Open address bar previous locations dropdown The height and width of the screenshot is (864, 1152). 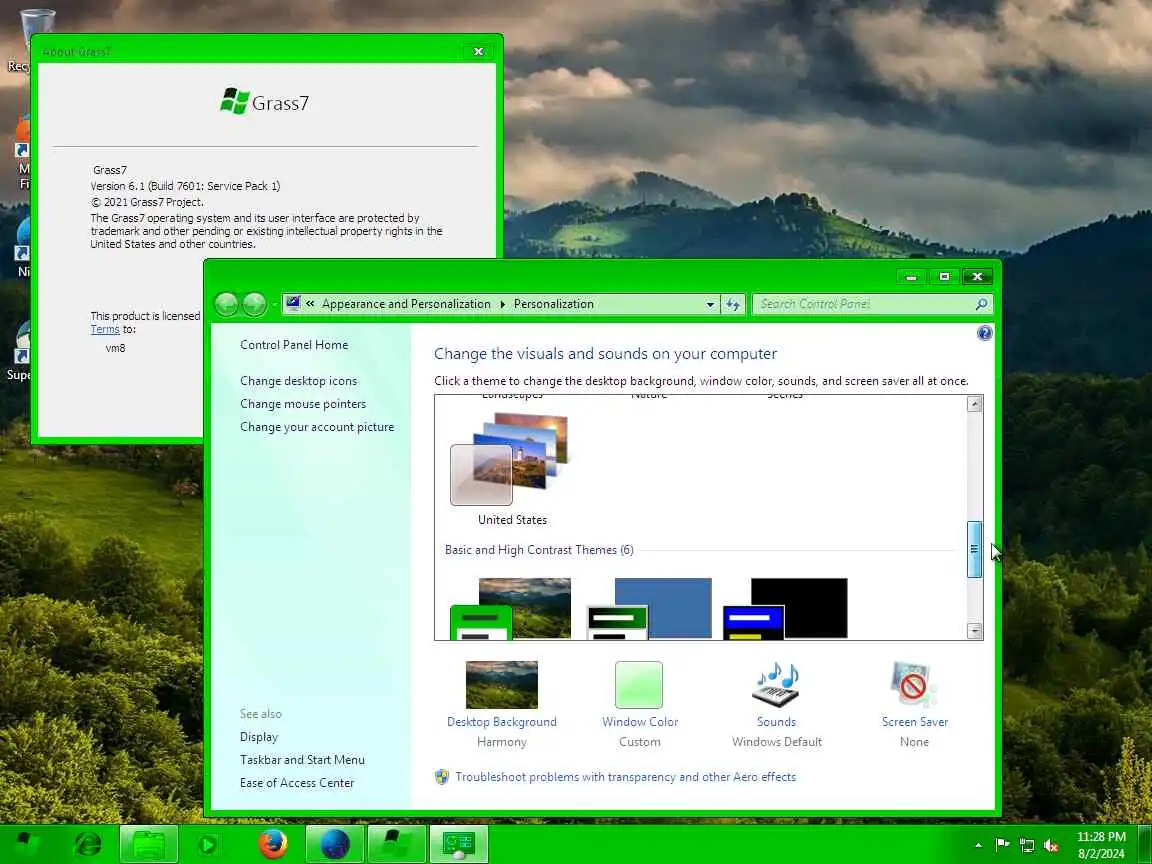pos(710,304)
